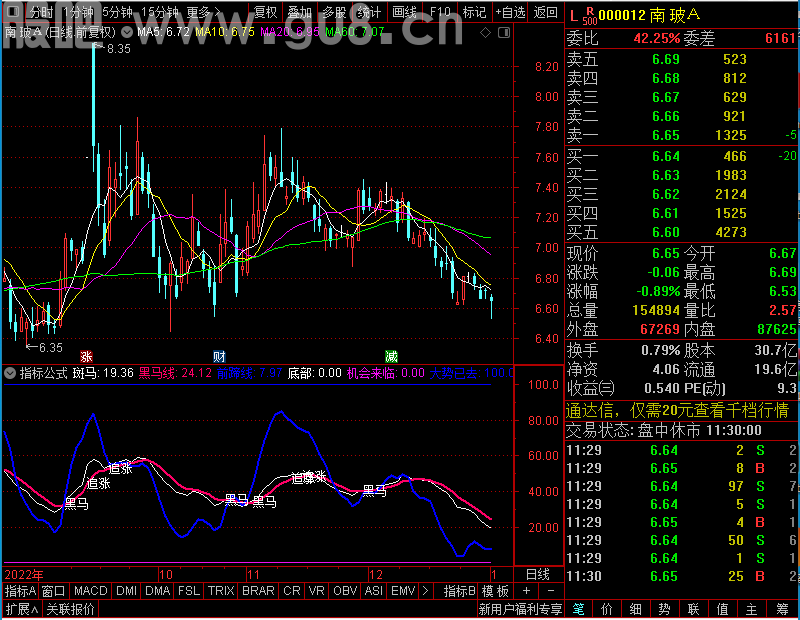Screen dimensions: 800x620
Task: Expand the 指标公式 indicator dropdown arrow
Action: pyautogui.click(x=10, y=373)
